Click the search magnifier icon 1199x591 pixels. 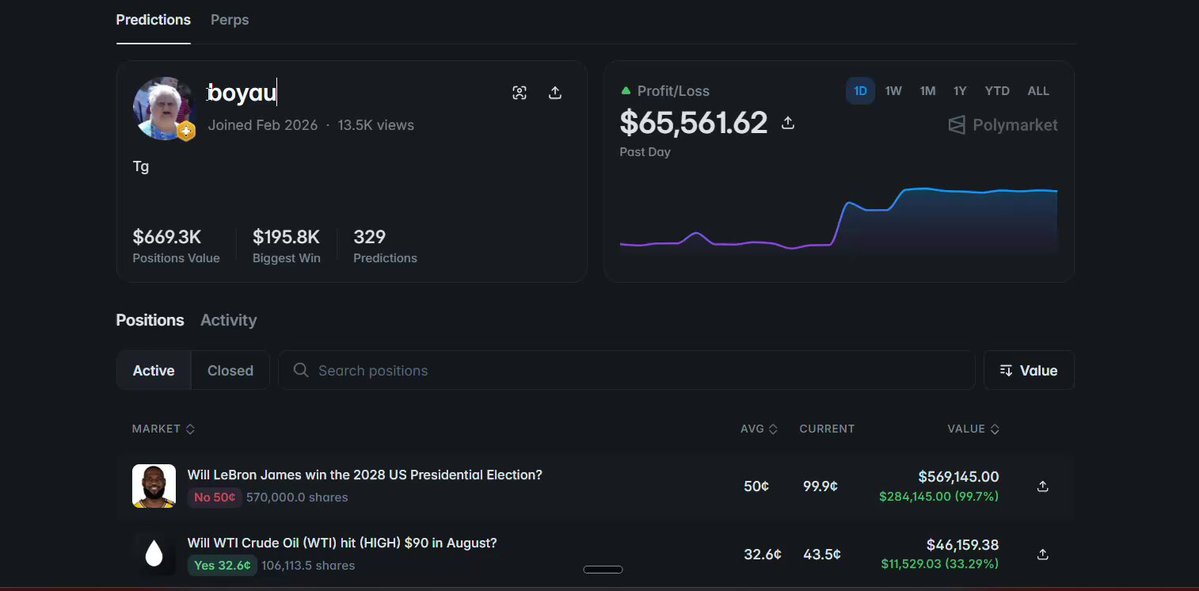pyautogui.click(x=301, y=370)
